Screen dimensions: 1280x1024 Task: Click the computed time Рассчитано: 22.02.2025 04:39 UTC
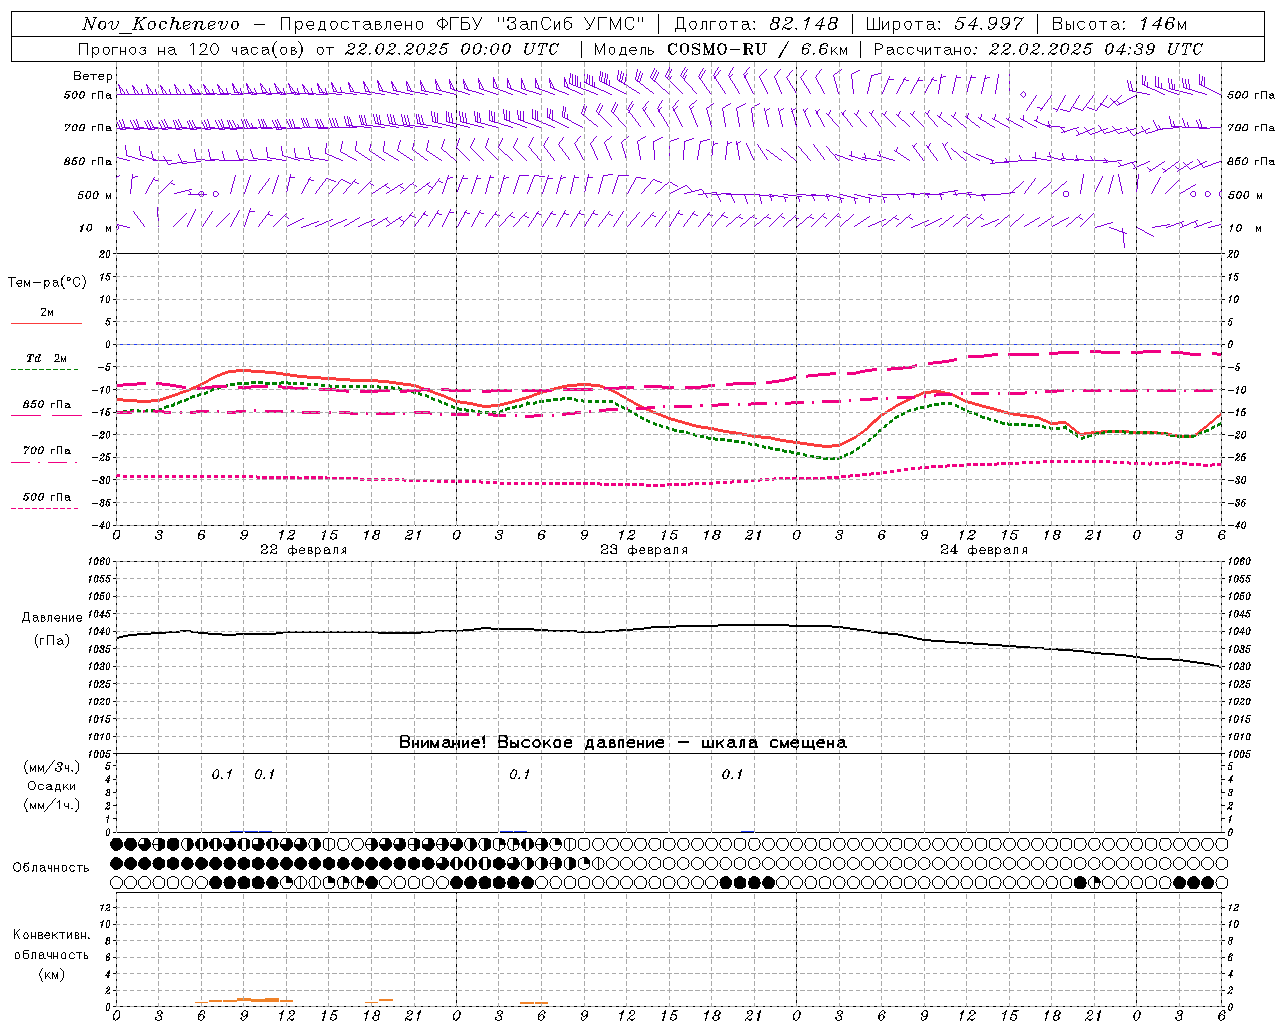point(1038,49)
